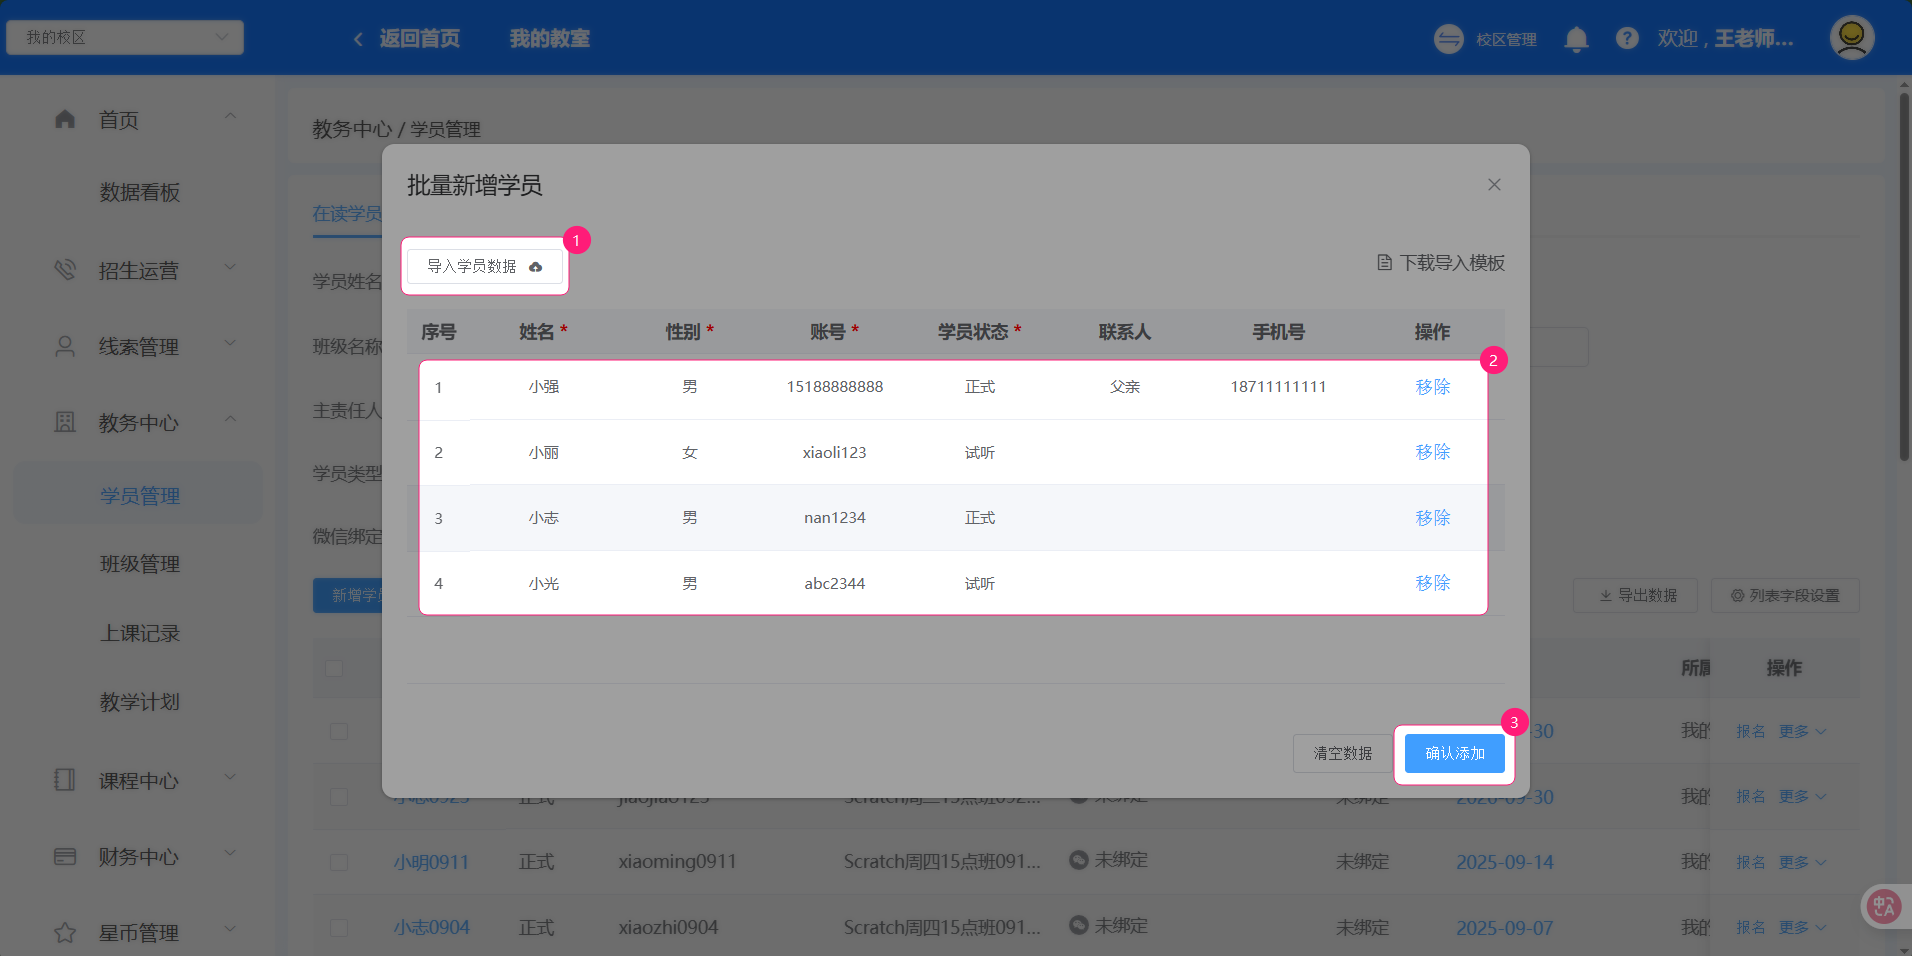Click the download template document icon
Viewport: 1912px width, 956px height.
pyautogui.click(x=1384, y=263)
